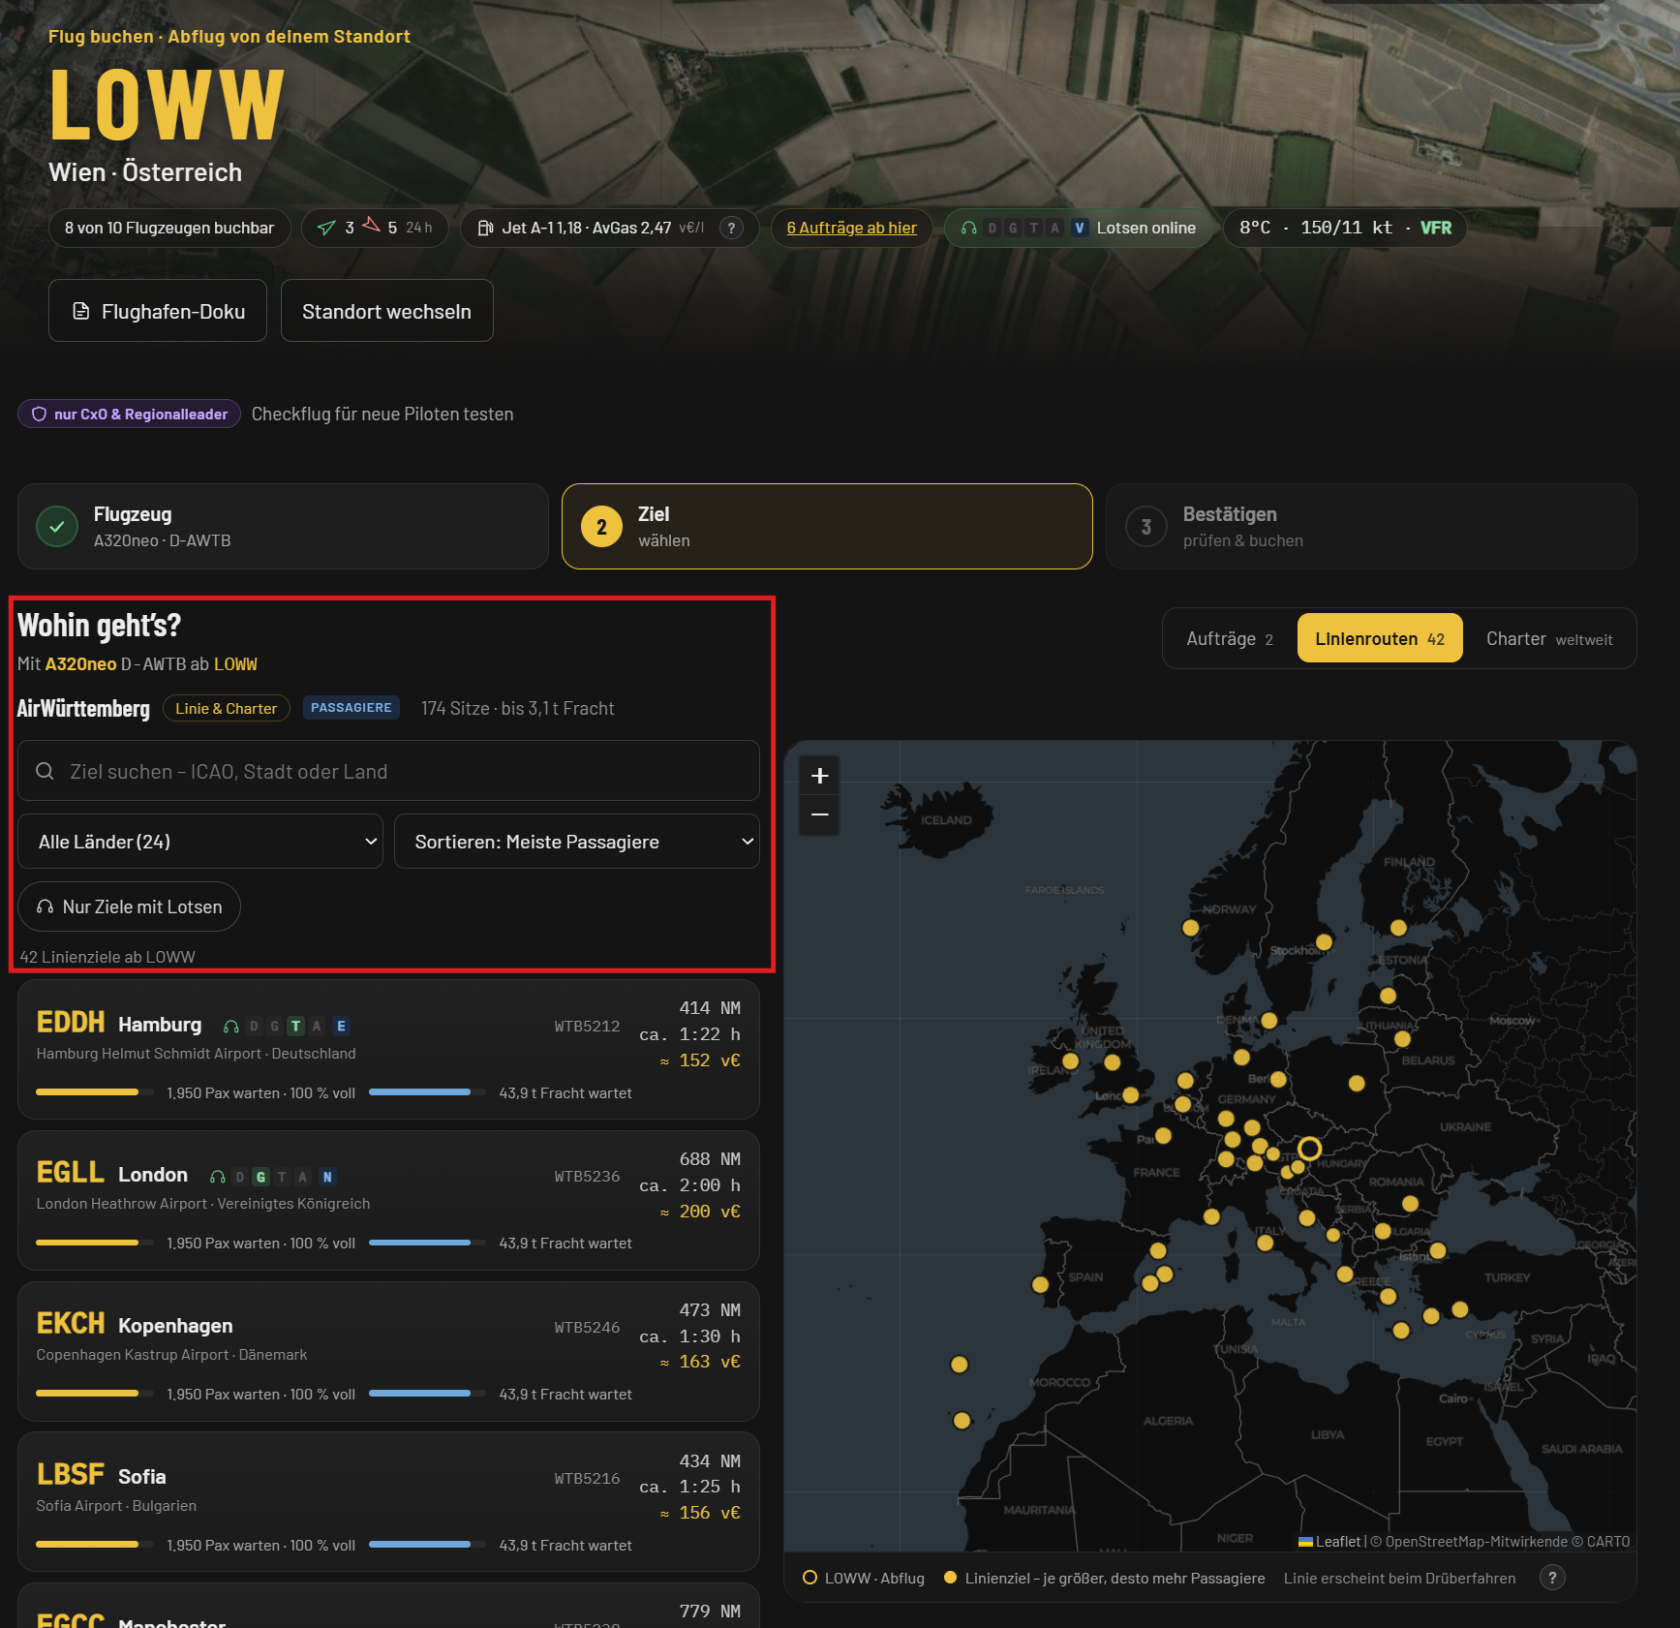The width and height of the screenshot is (1680, 1628).
Task: Select the EDDH Hamburg route card
Action: click(x=388, y=1049)
